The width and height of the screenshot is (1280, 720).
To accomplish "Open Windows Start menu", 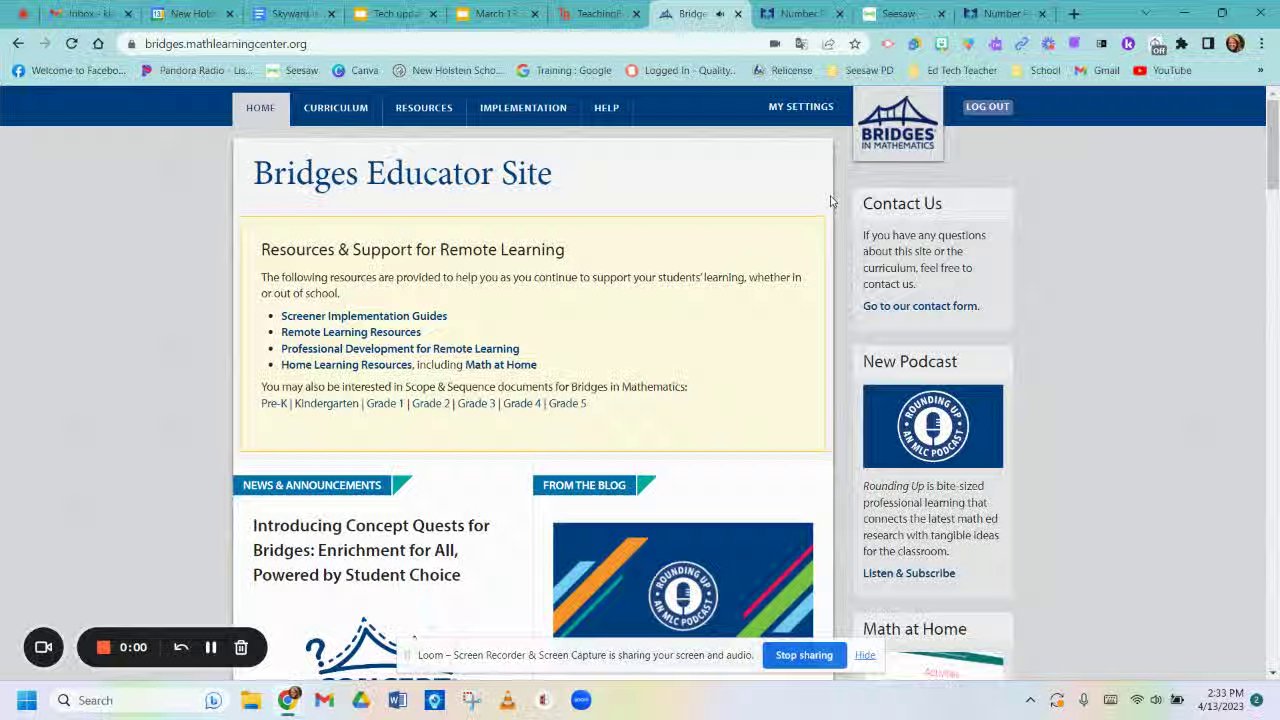I will tap(27, 700).
